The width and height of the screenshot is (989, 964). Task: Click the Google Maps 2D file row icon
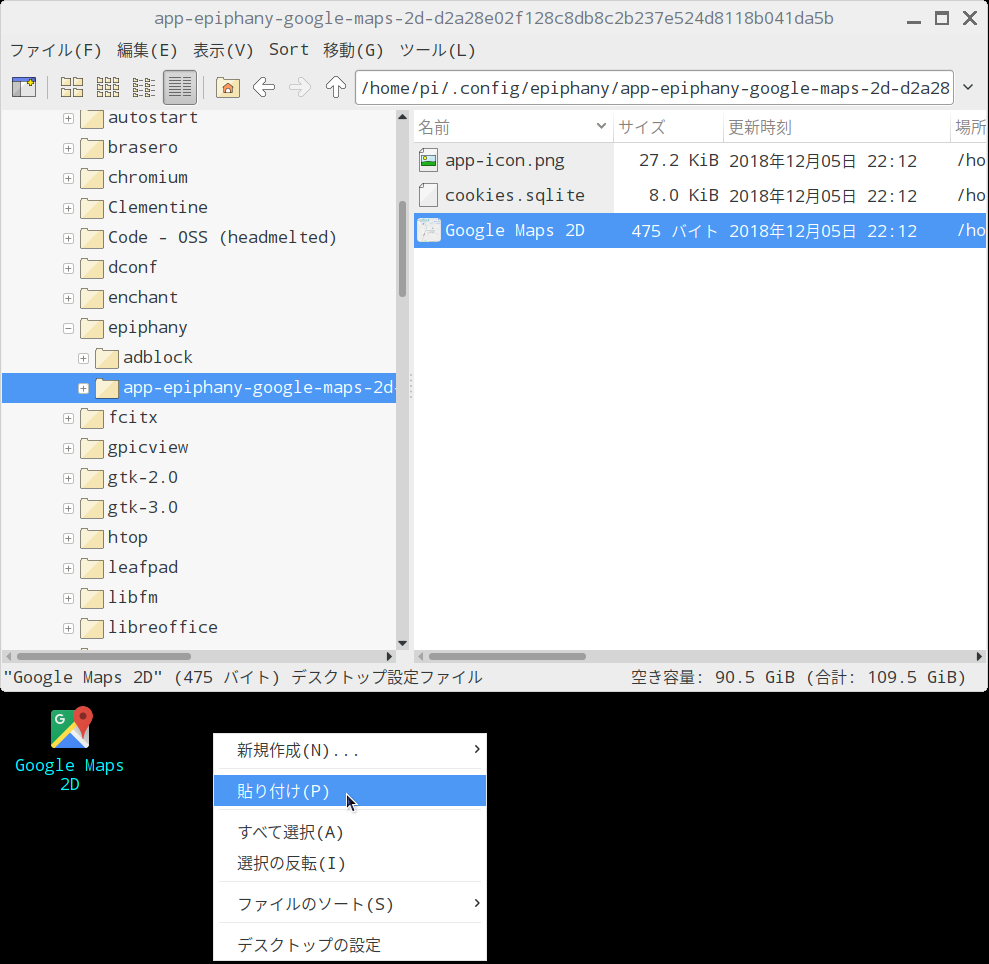(x=428, y=230)
